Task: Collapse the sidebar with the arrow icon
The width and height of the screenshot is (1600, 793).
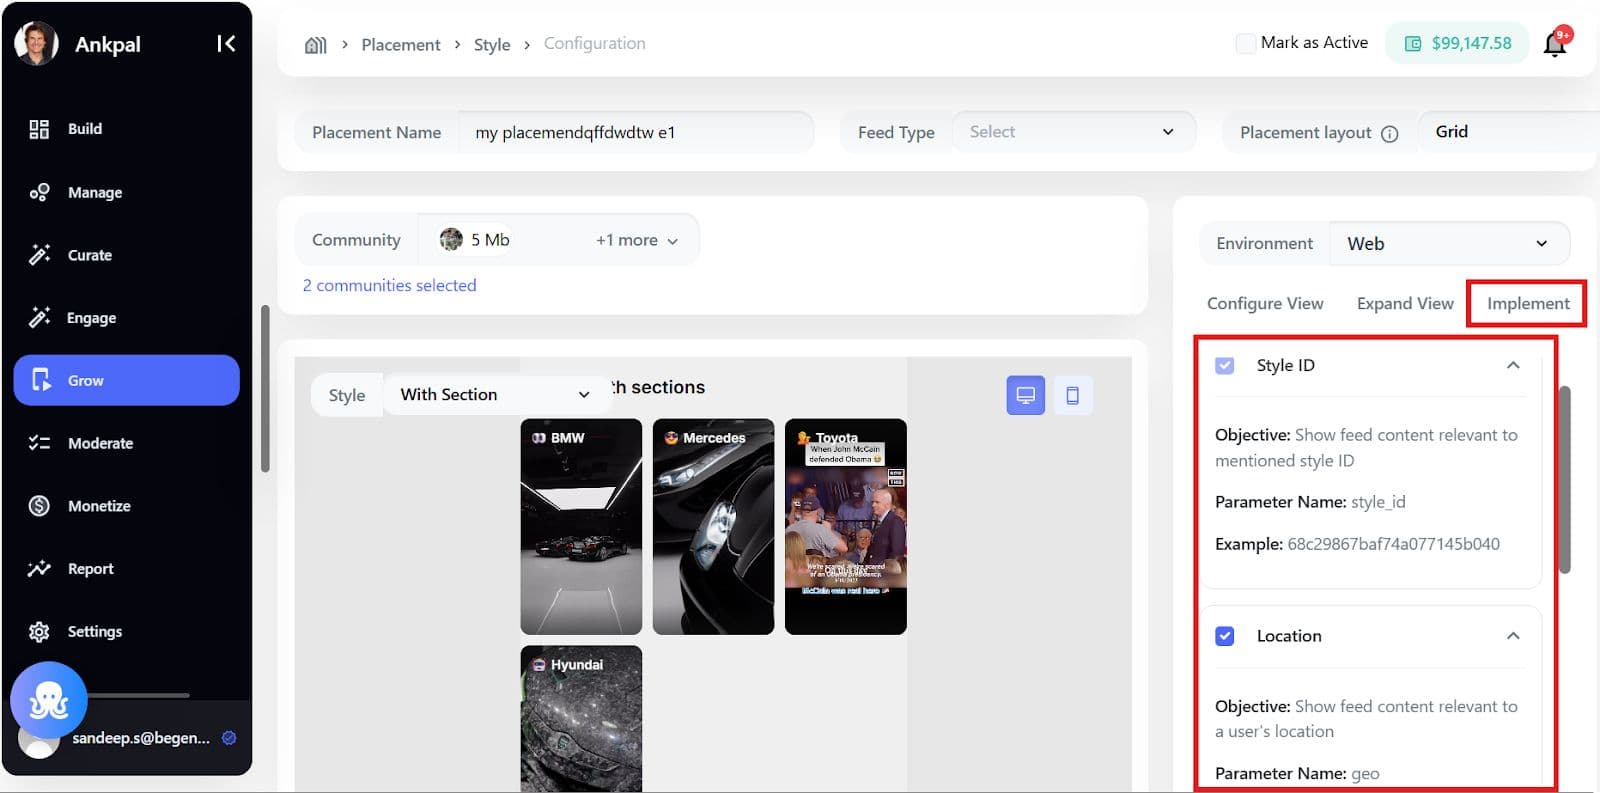Action: click(x=226, y=43)
